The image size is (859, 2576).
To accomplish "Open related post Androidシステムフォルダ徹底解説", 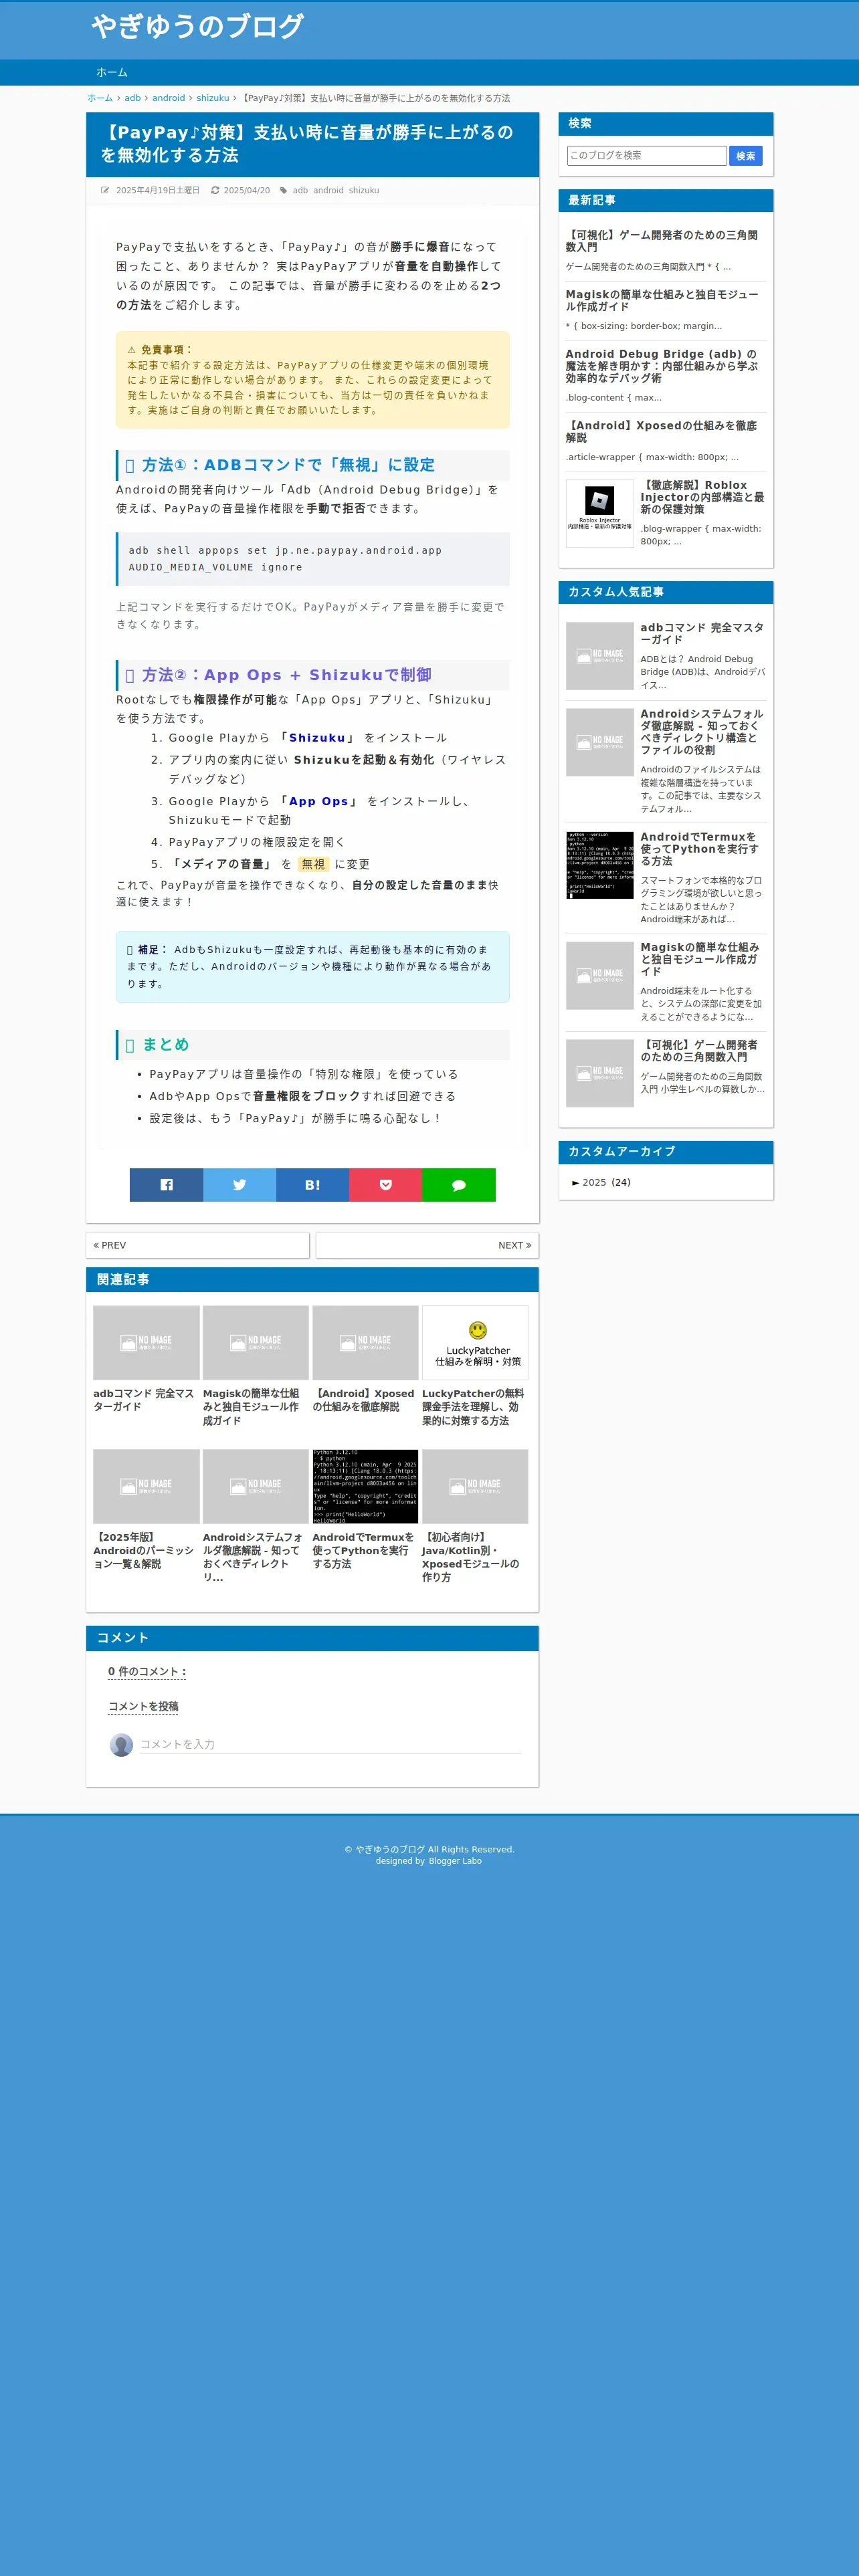I will 254,1557.
